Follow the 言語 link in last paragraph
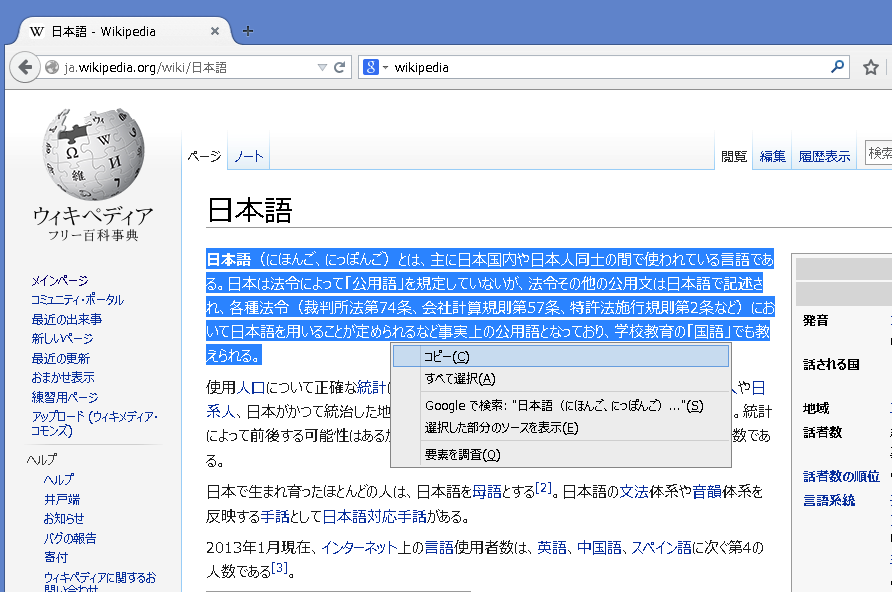892x592 pixels. (x=439, y=548)
